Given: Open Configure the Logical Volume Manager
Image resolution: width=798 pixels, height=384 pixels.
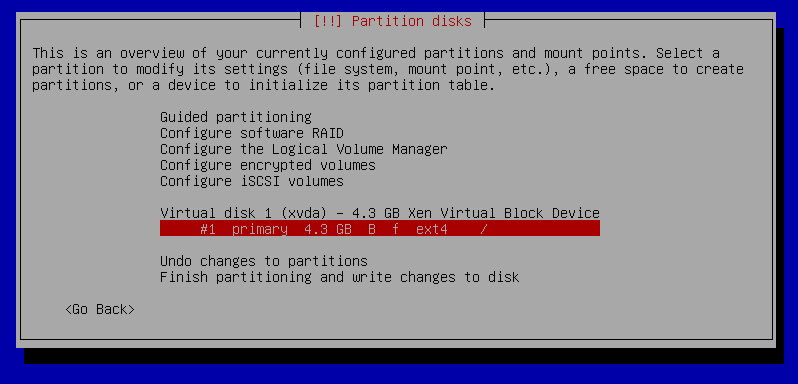Looking at the screenshot, I should tap(303, 150).
